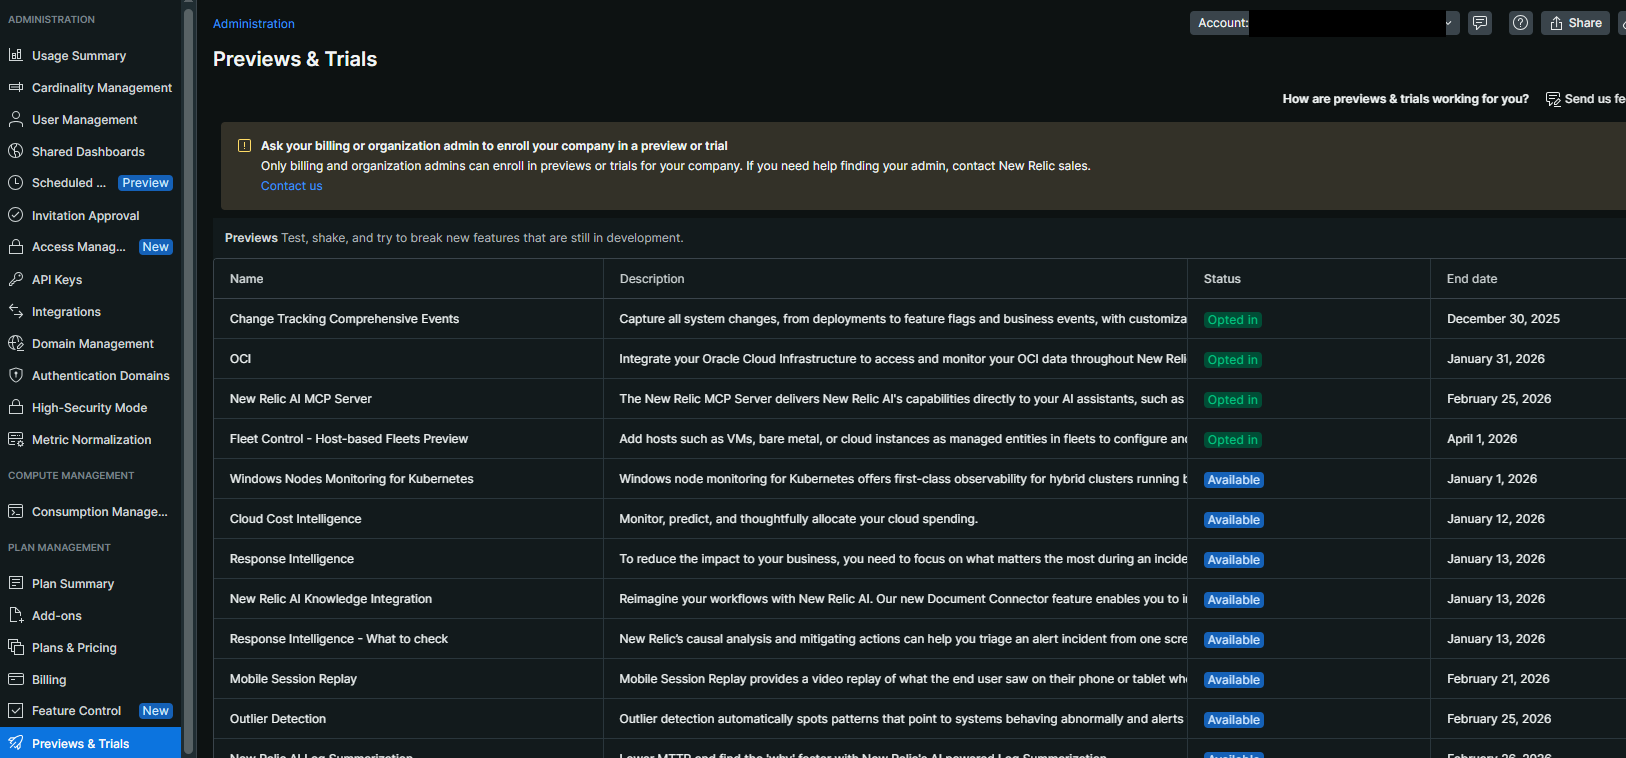Click the Consumption Management icon
Viewport: 1626px width, 758px height.
pyautogui.click(x=16, y=511)
